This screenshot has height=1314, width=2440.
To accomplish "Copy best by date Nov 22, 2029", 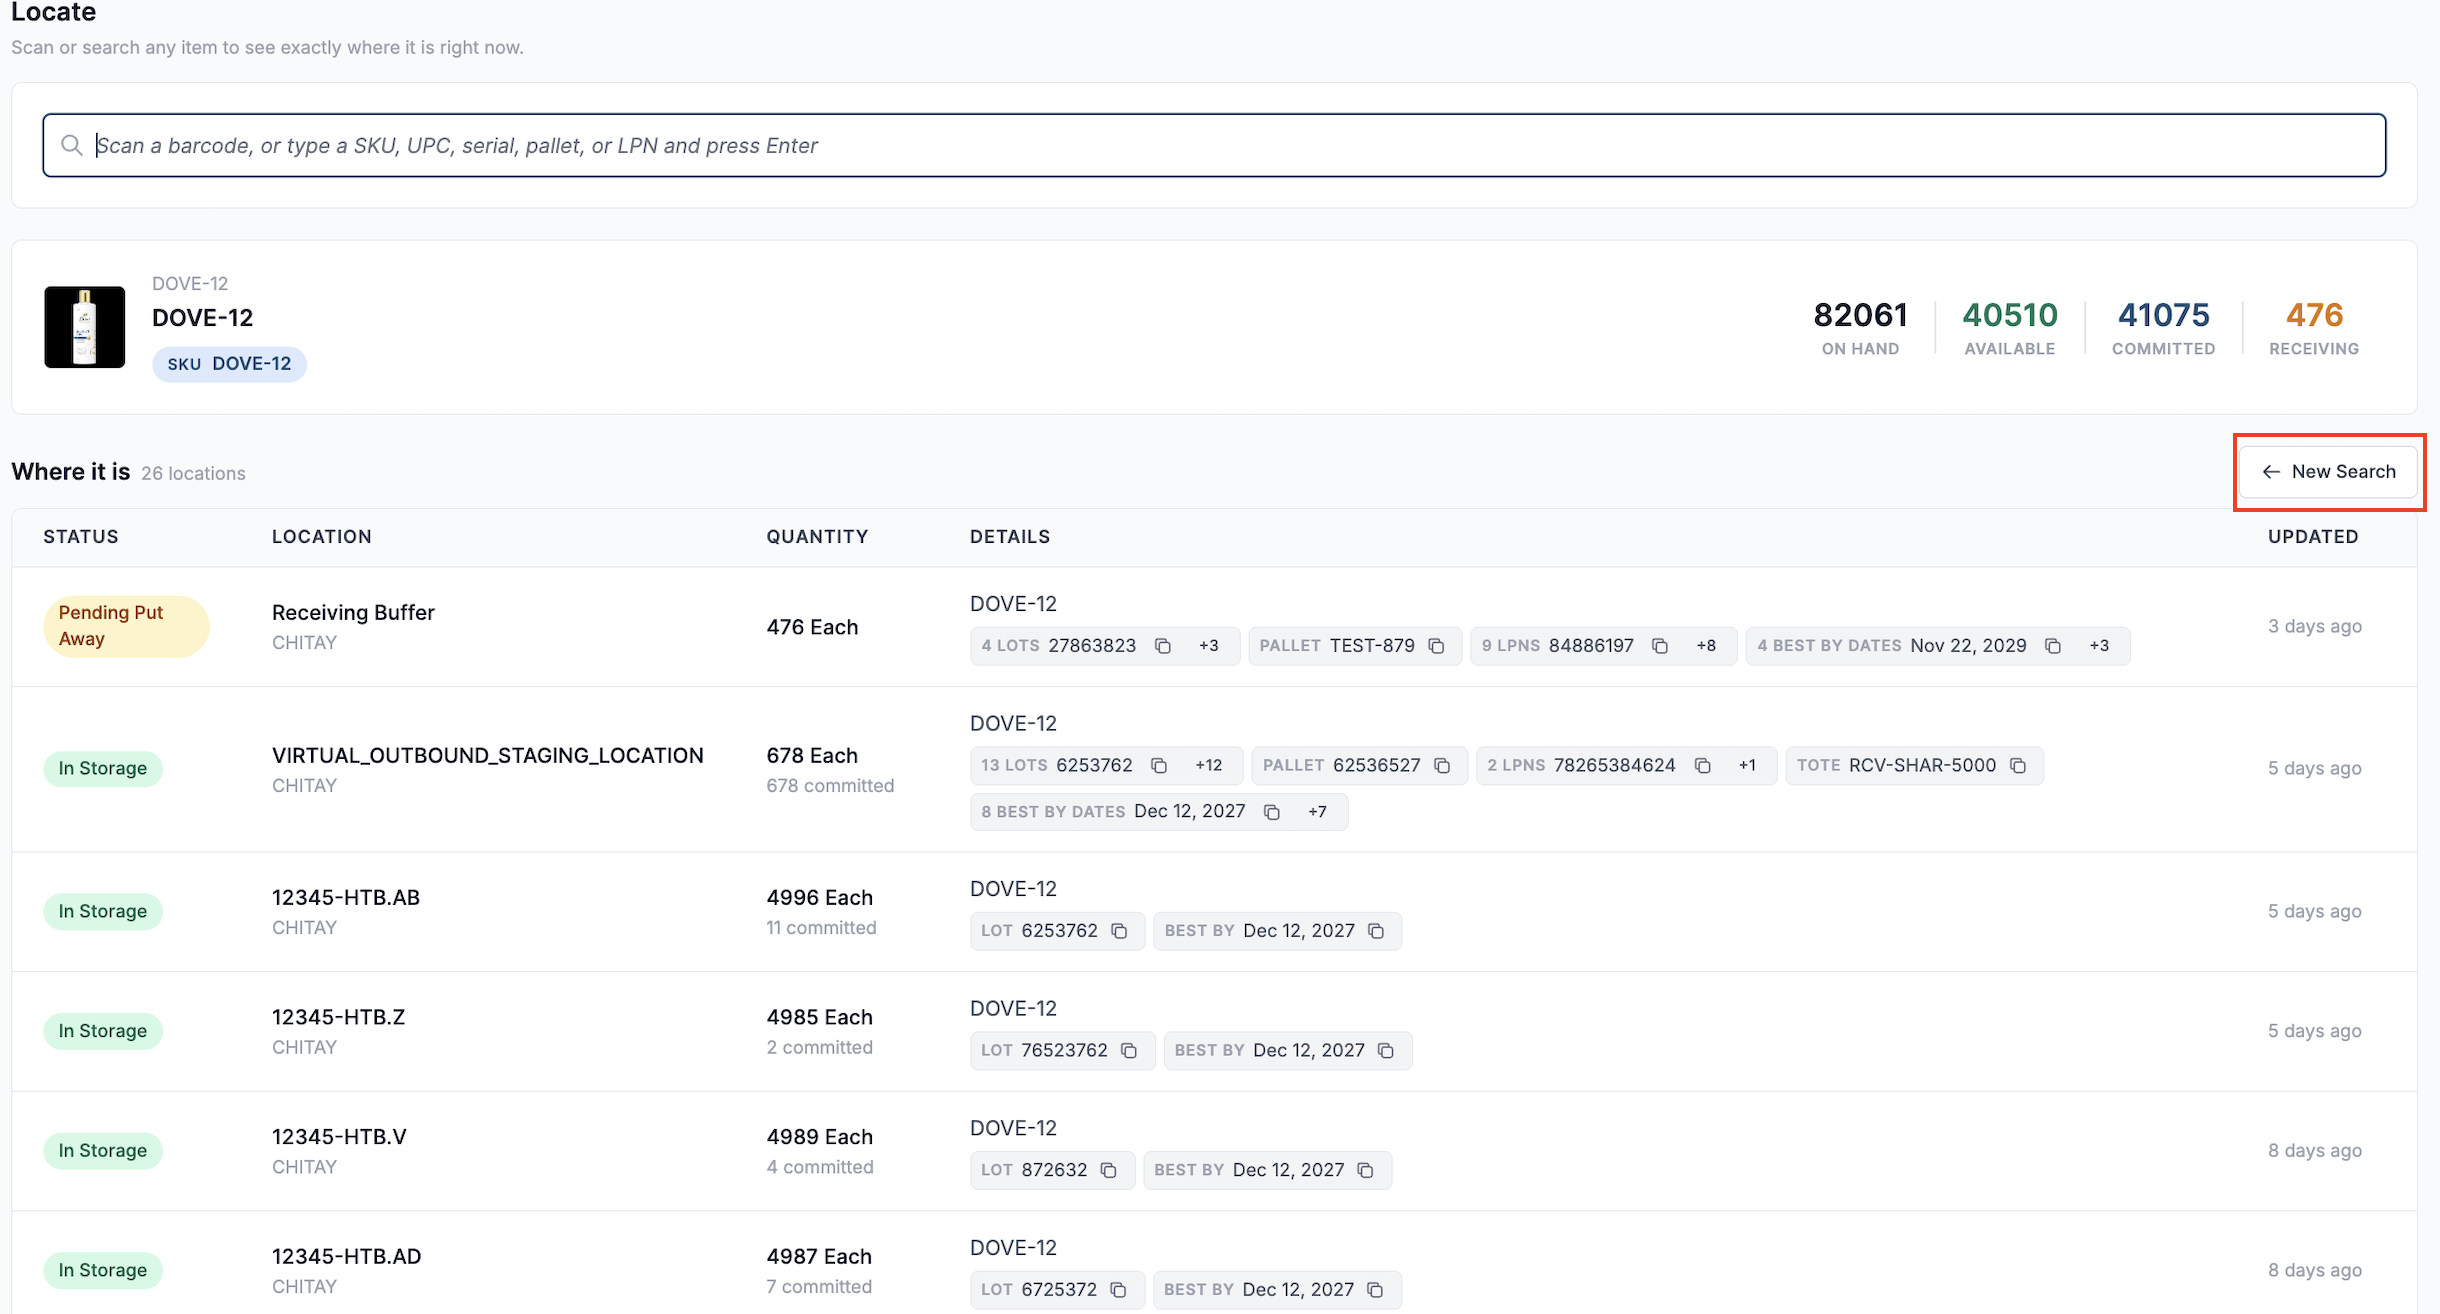I will click(x=2053, y=646).
